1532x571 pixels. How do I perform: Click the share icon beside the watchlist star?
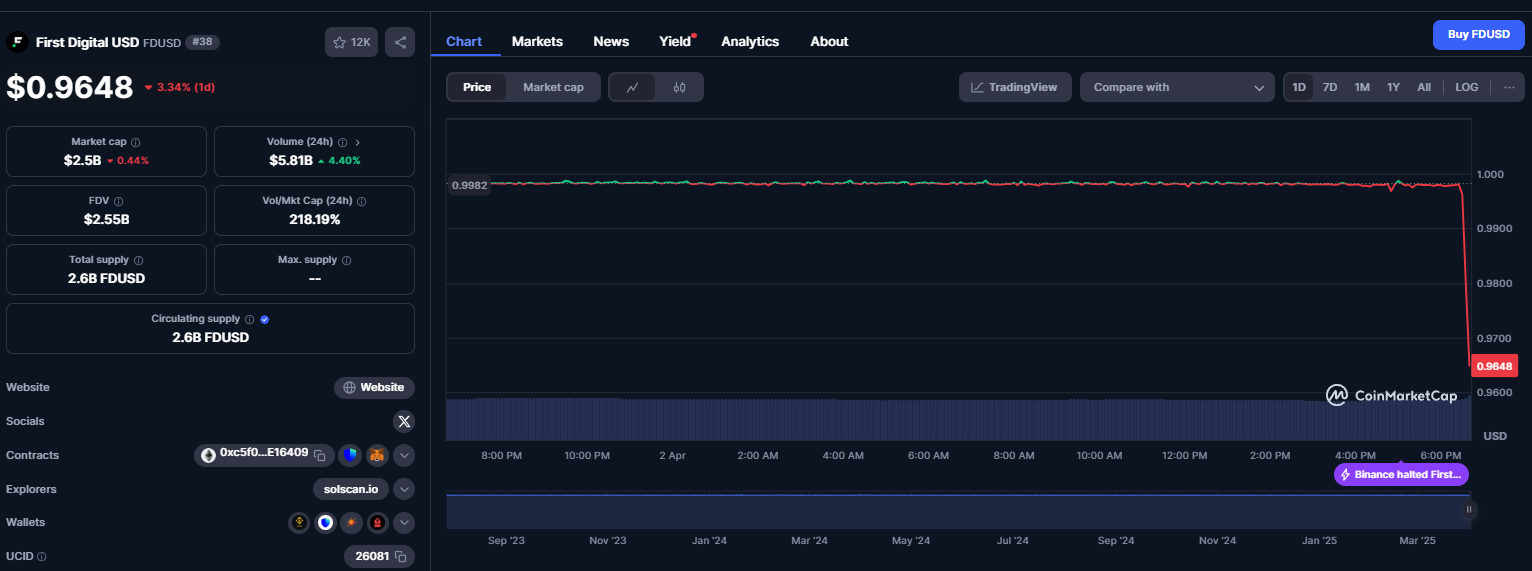400,42
